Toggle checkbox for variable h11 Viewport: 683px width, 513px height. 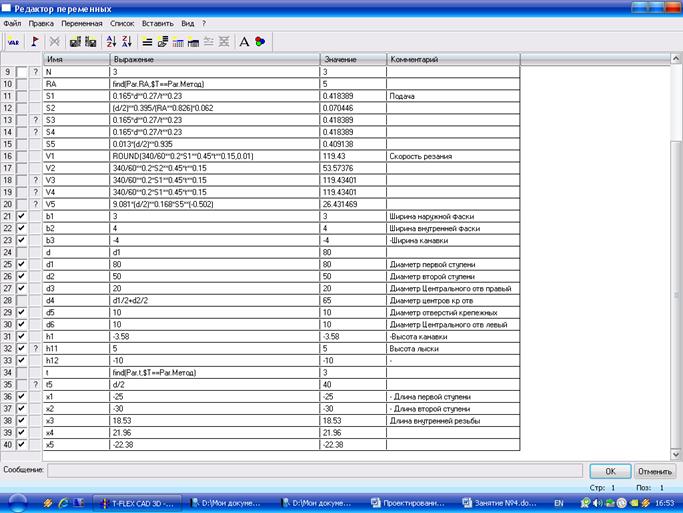tap(21, 348)
